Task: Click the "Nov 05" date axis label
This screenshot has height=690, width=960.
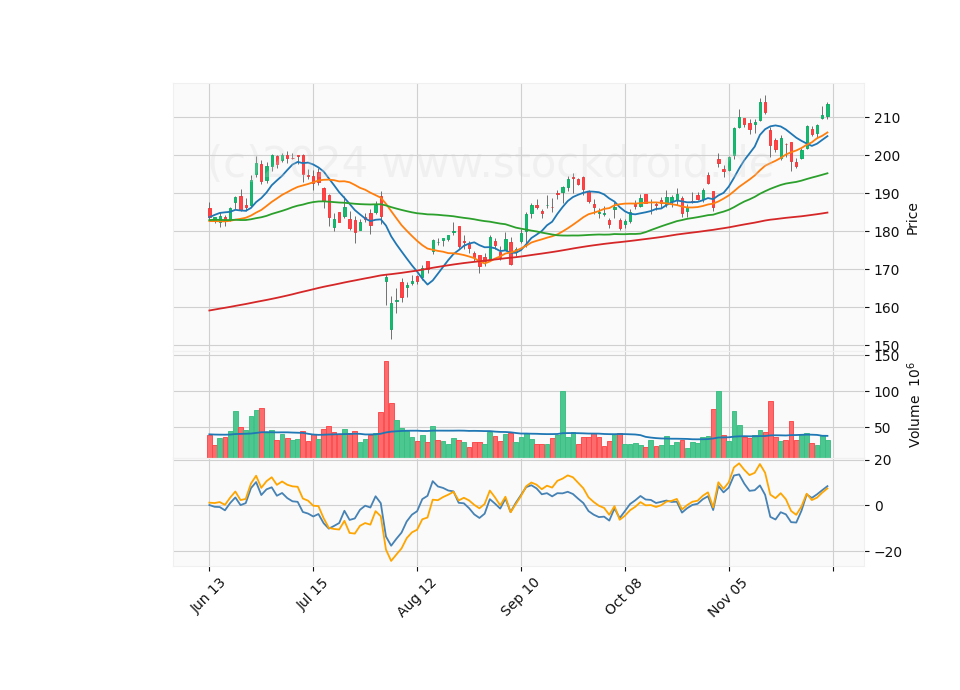Action: point(727,597)
